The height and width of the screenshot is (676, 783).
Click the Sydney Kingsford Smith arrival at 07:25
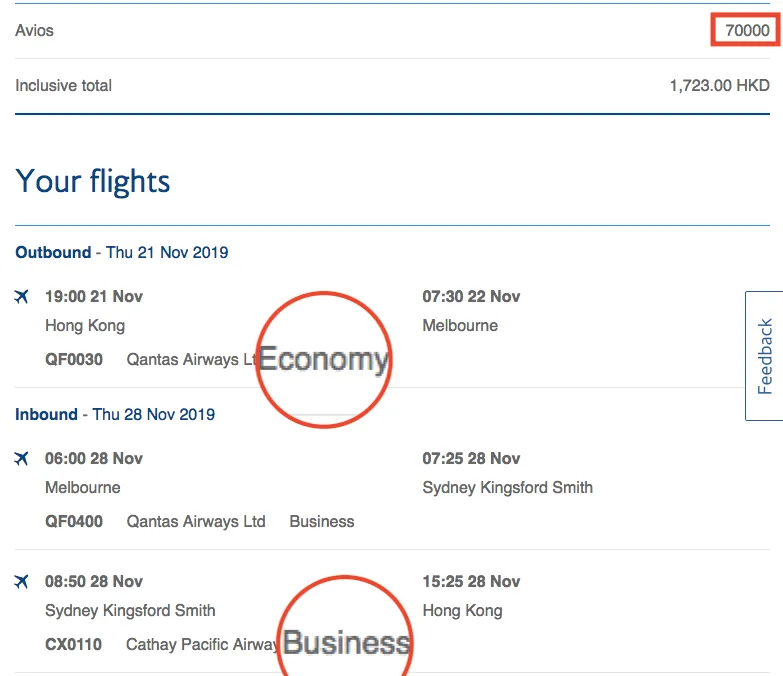pos(507,488)
